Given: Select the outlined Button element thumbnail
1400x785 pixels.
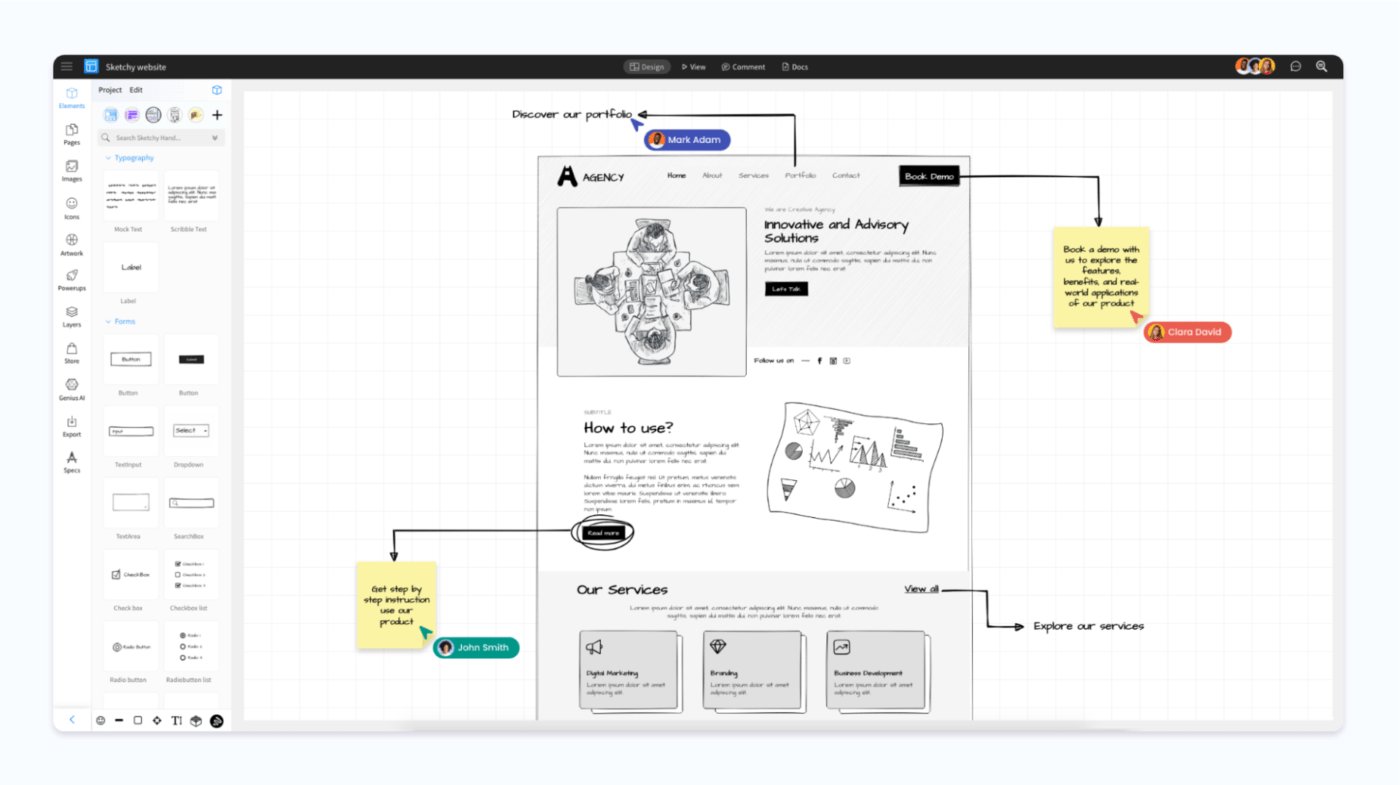Looking at the screenshot, I should (131, 359).
